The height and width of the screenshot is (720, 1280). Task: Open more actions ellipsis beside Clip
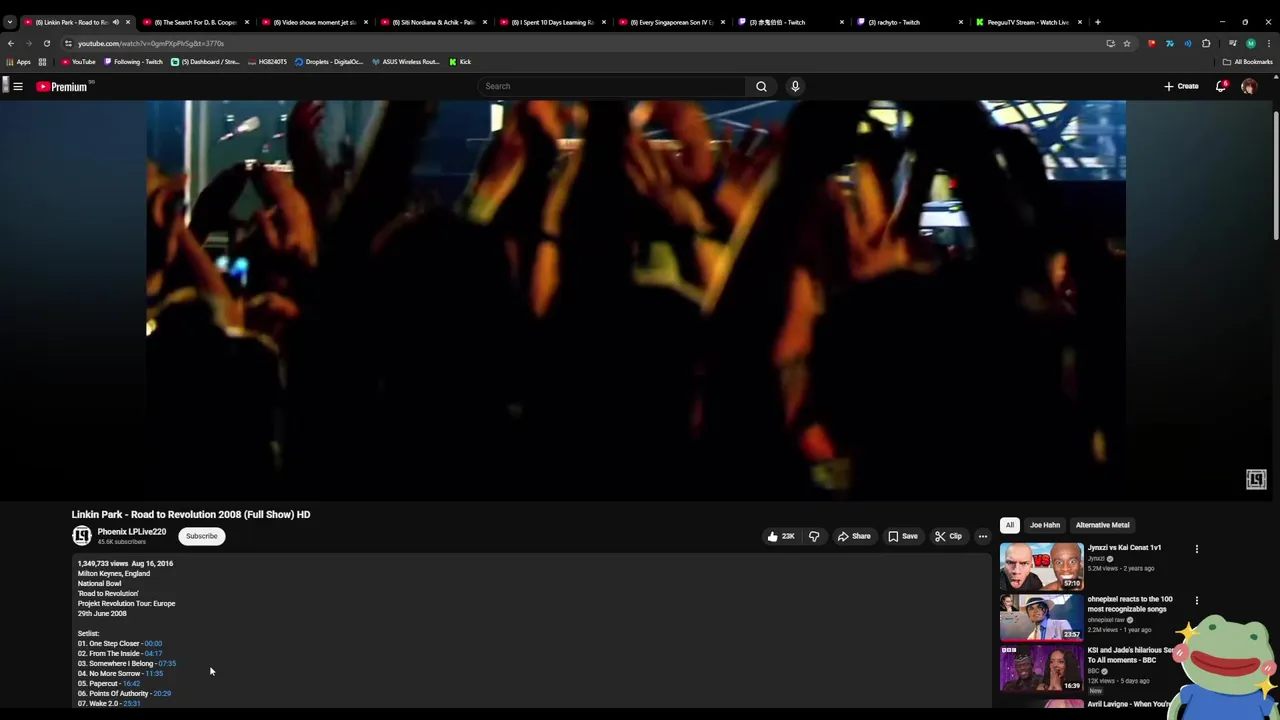click(x=982, y=536)
